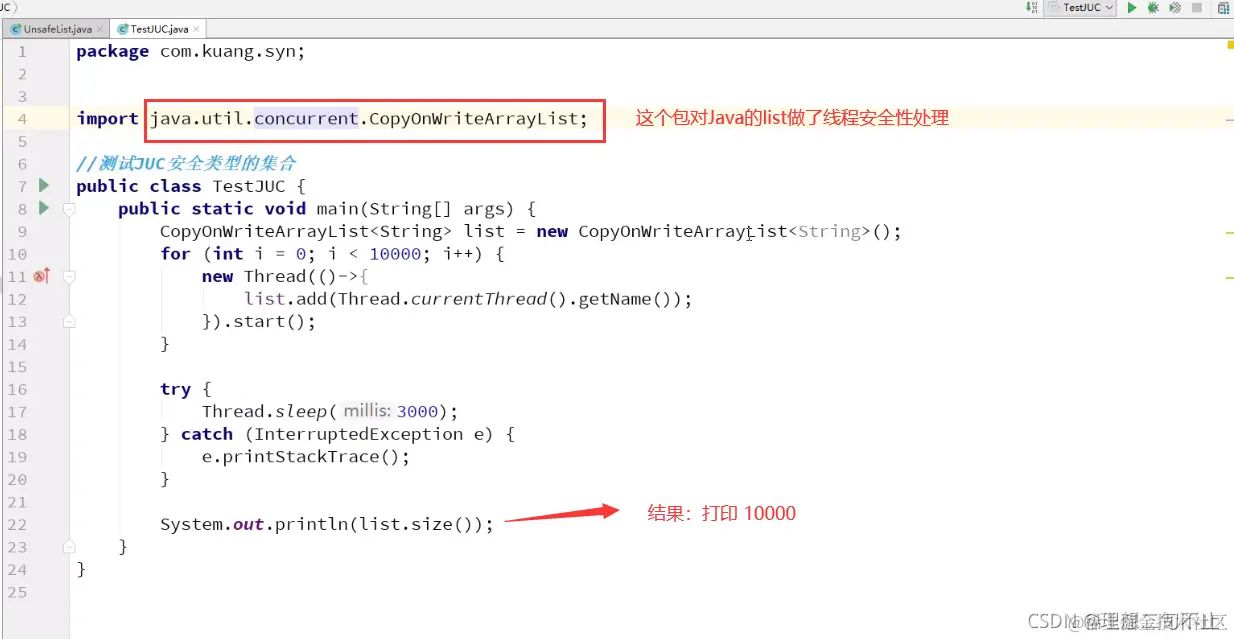Click the word 'concurrent' in the import
Viewport: 1234px width, 639px height.
pos(306,118)
